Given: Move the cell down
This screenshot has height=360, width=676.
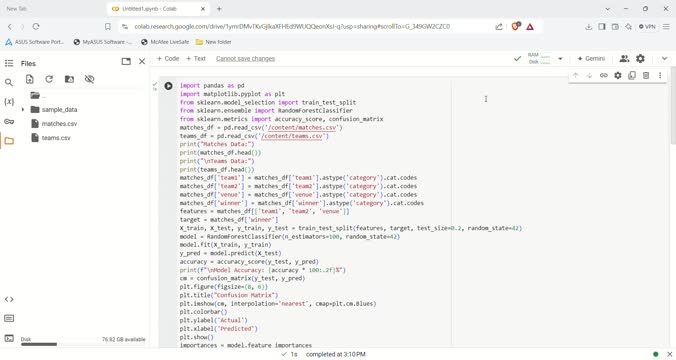Looking at the screenshot, I should [589, 75].
